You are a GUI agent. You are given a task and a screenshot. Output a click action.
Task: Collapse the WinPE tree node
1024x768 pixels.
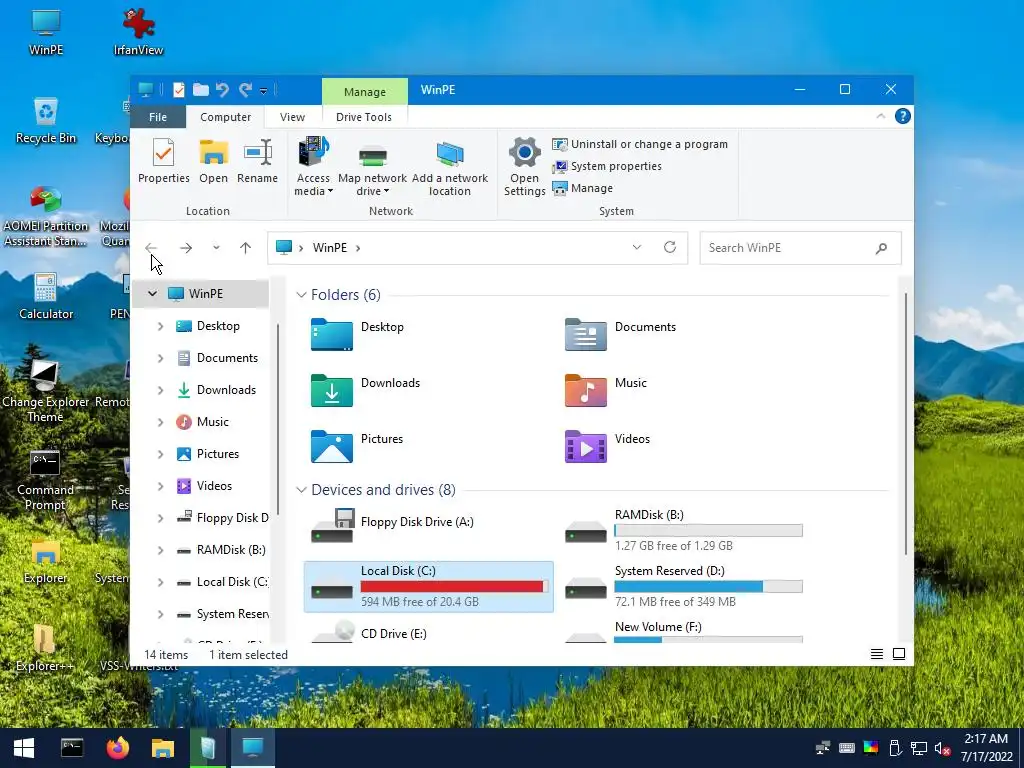coord(152,294)
